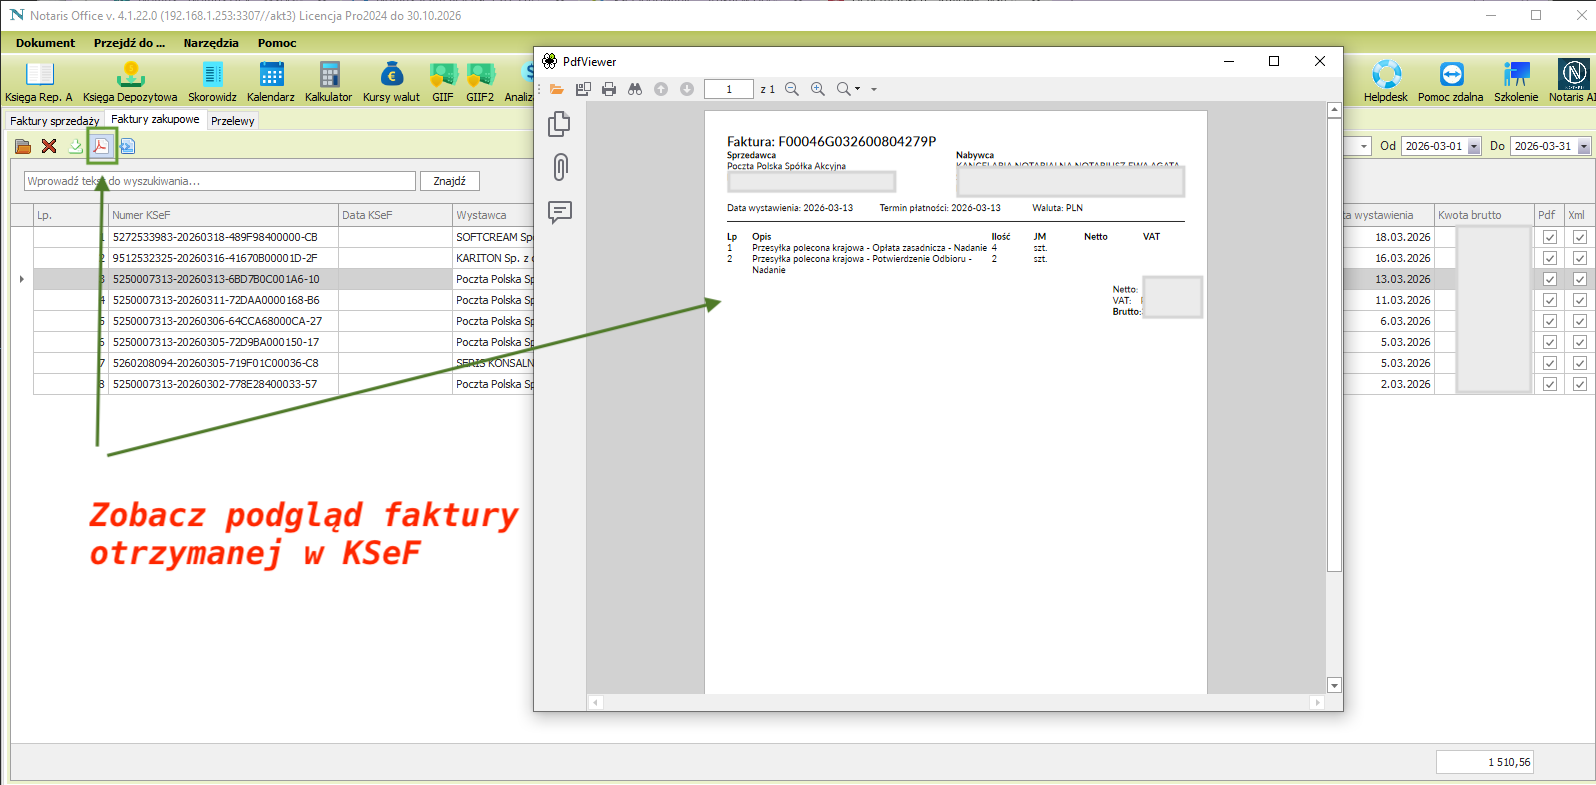Expand the Do date picker dropdown

tap(1583, 147)
